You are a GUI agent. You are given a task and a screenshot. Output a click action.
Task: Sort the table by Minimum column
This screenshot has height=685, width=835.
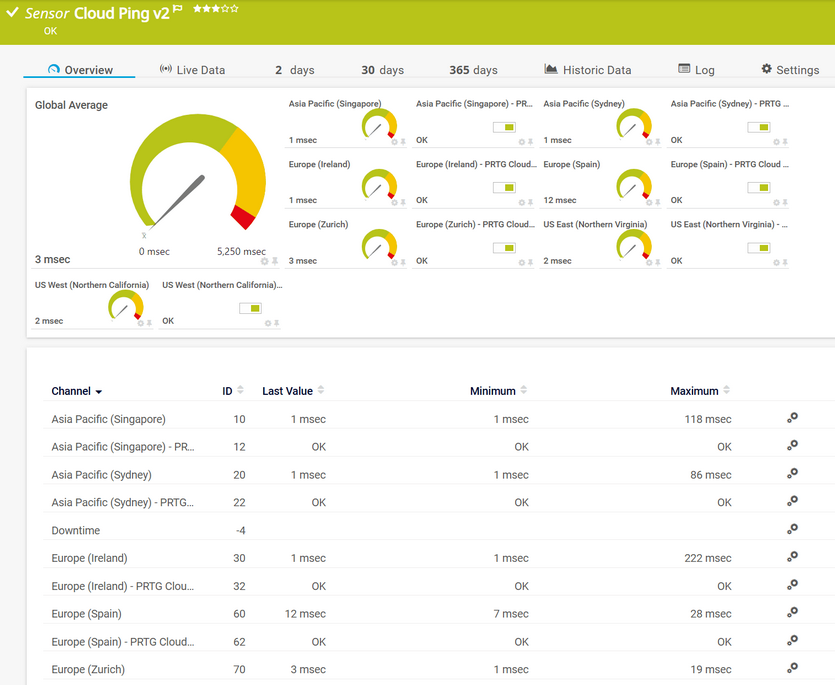[498, 391]
